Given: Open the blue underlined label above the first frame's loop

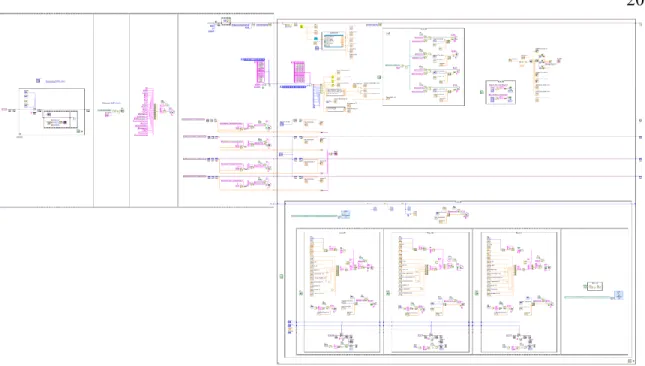Looking at the screenshot, I should coord(56,81).
